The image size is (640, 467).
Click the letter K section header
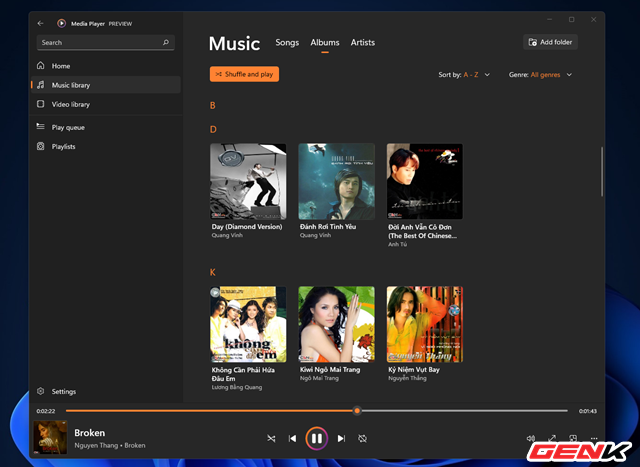point(213,272)
